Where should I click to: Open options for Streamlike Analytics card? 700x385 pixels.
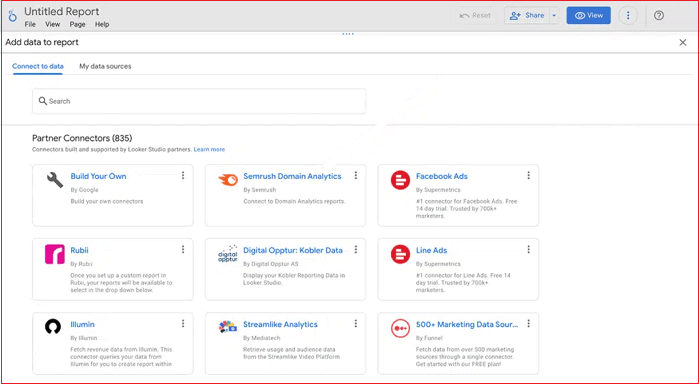pyautogui.click(x=356, y=324)
